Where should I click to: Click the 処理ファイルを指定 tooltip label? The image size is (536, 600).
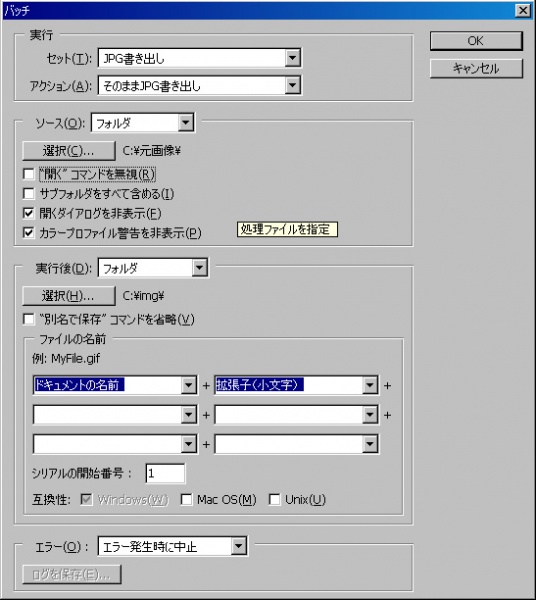[x=287, y=230]
